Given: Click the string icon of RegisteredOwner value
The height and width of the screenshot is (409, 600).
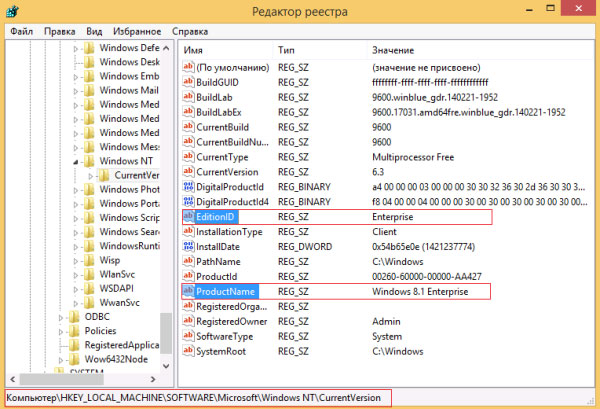Looking at the screenshot, I should coord(188,321).
